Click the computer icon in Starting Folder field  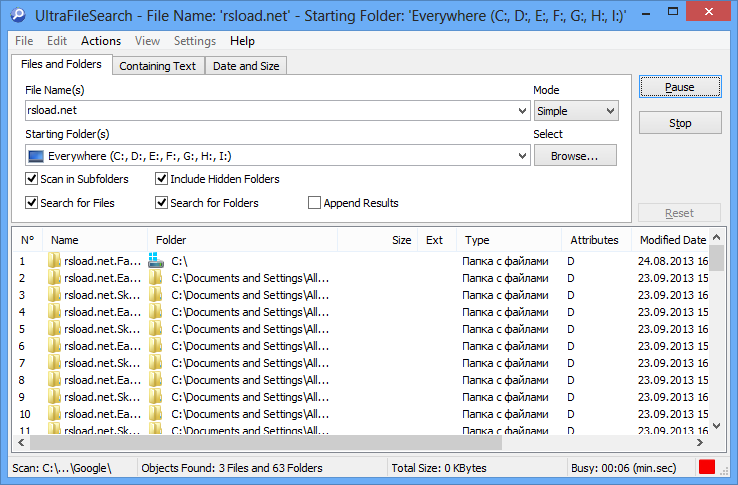tap(36, 156)
